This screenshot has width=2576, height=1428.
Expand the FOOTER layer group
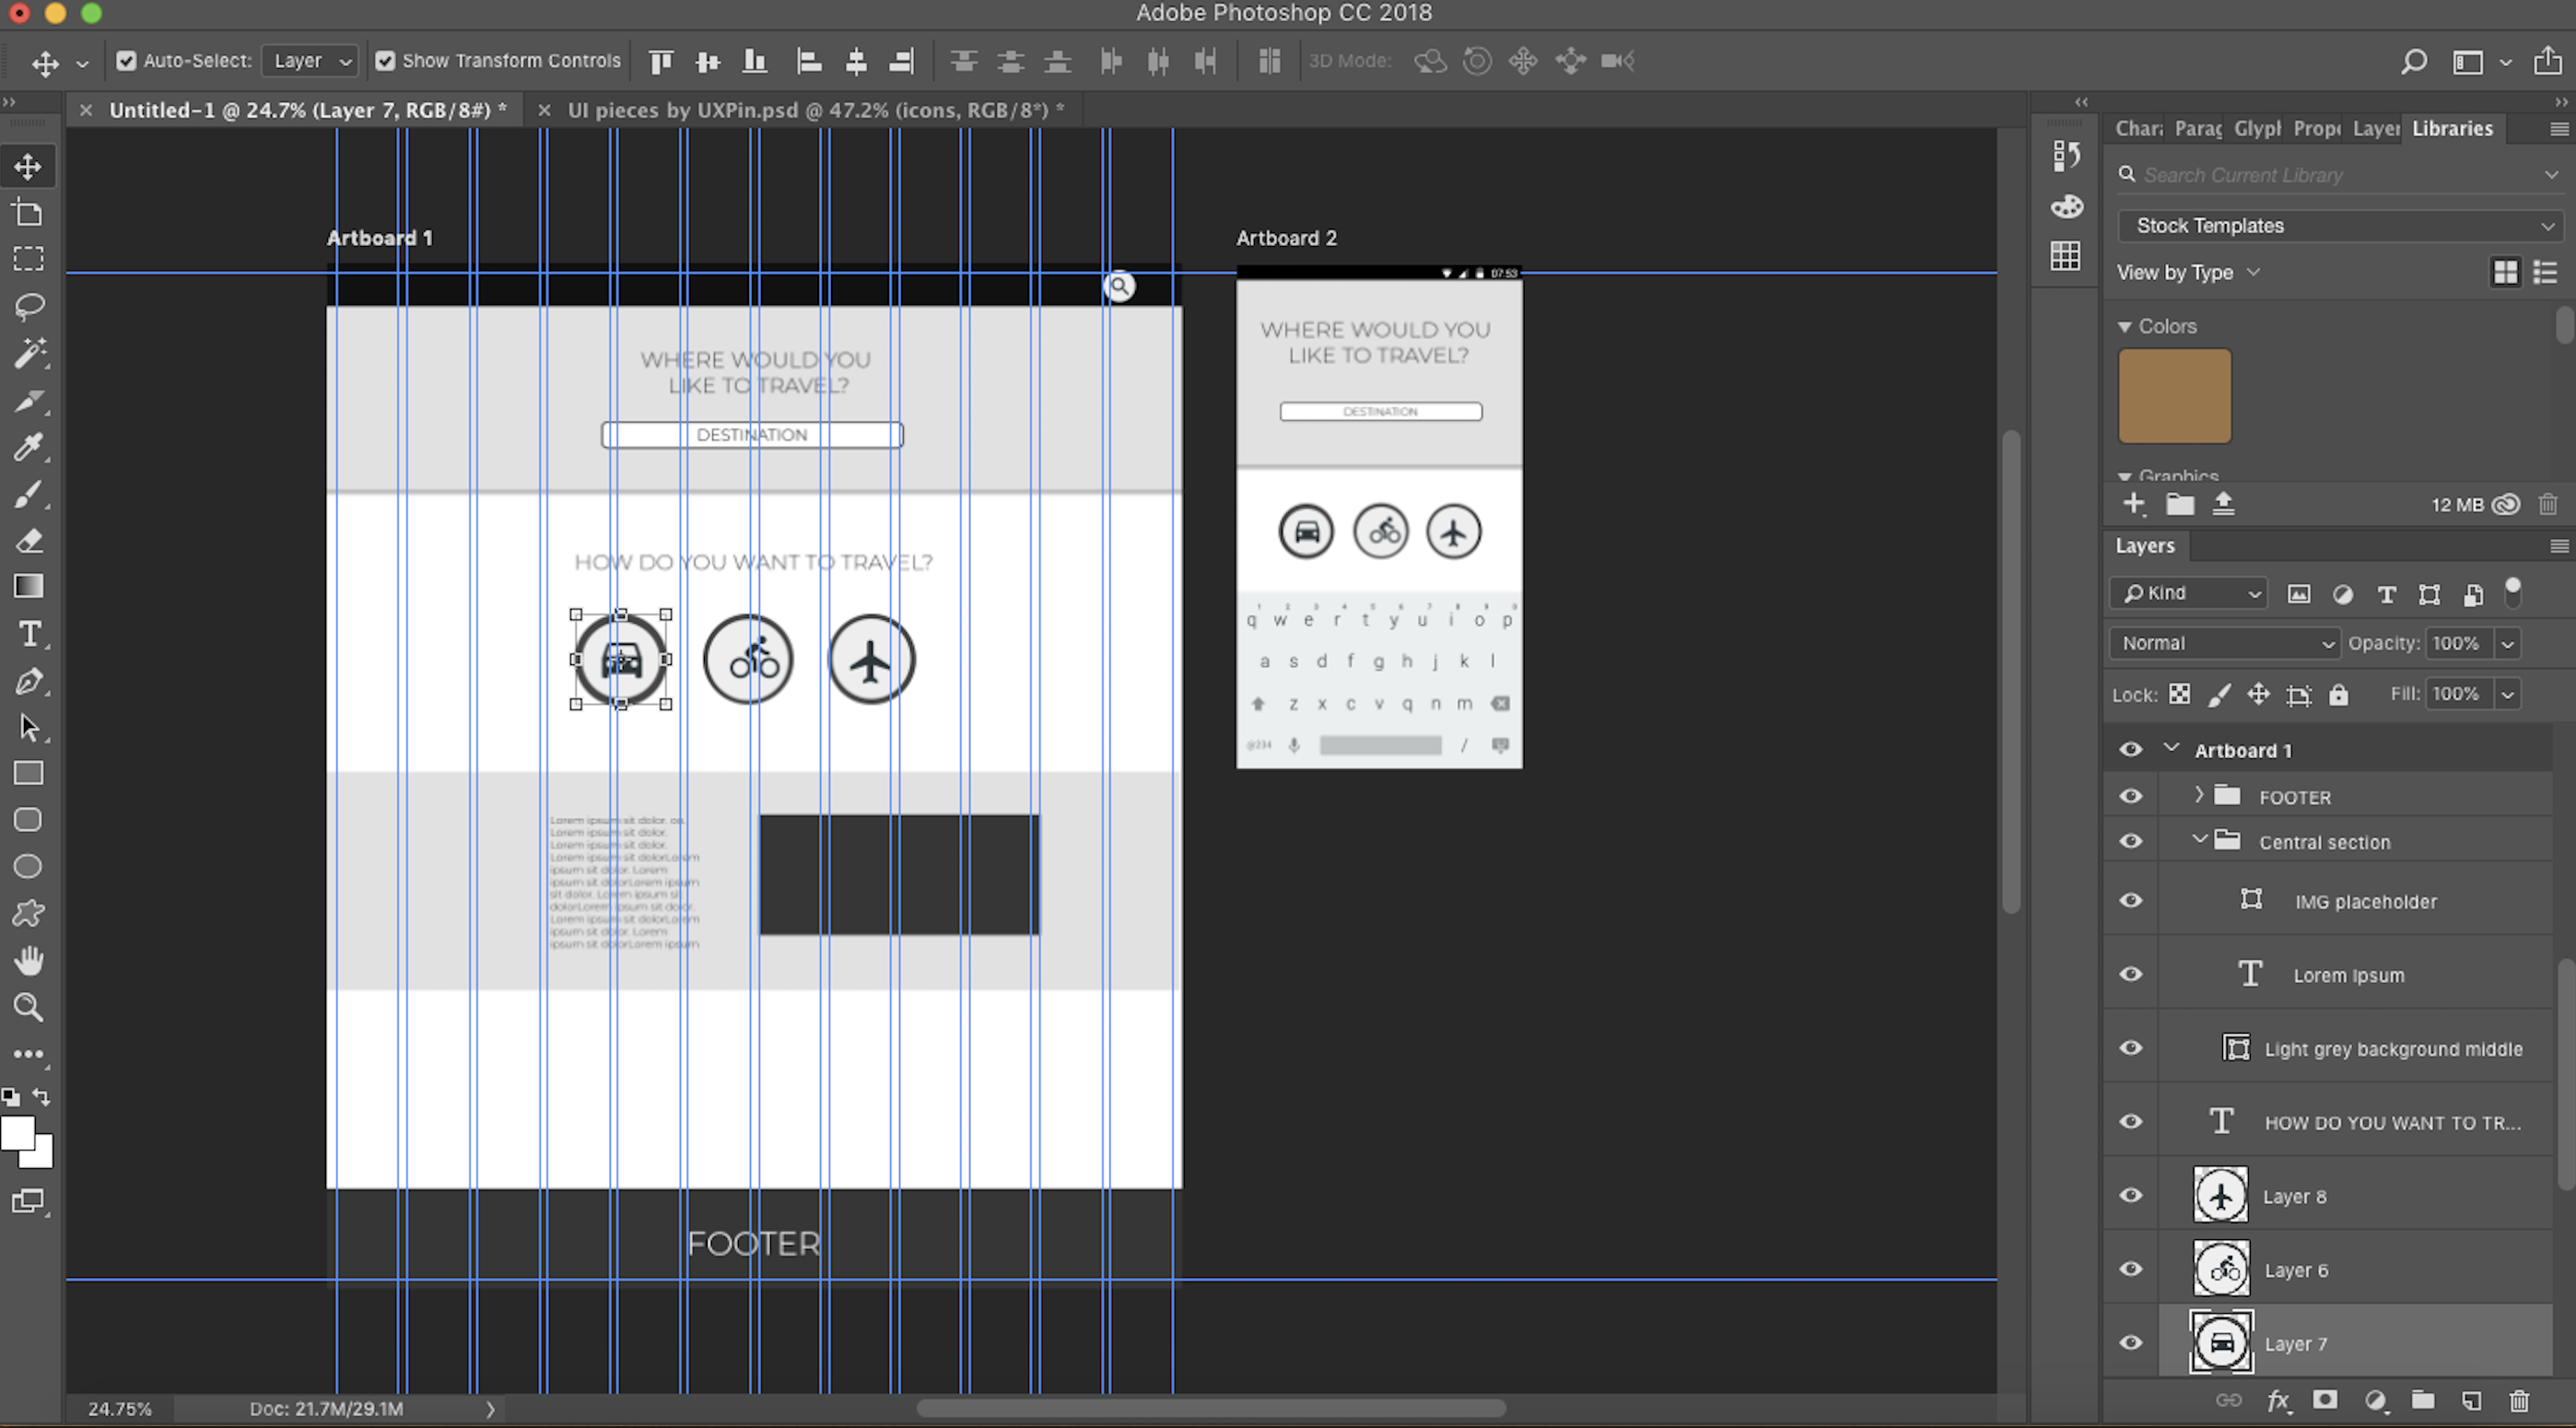tap(2198, 795)
